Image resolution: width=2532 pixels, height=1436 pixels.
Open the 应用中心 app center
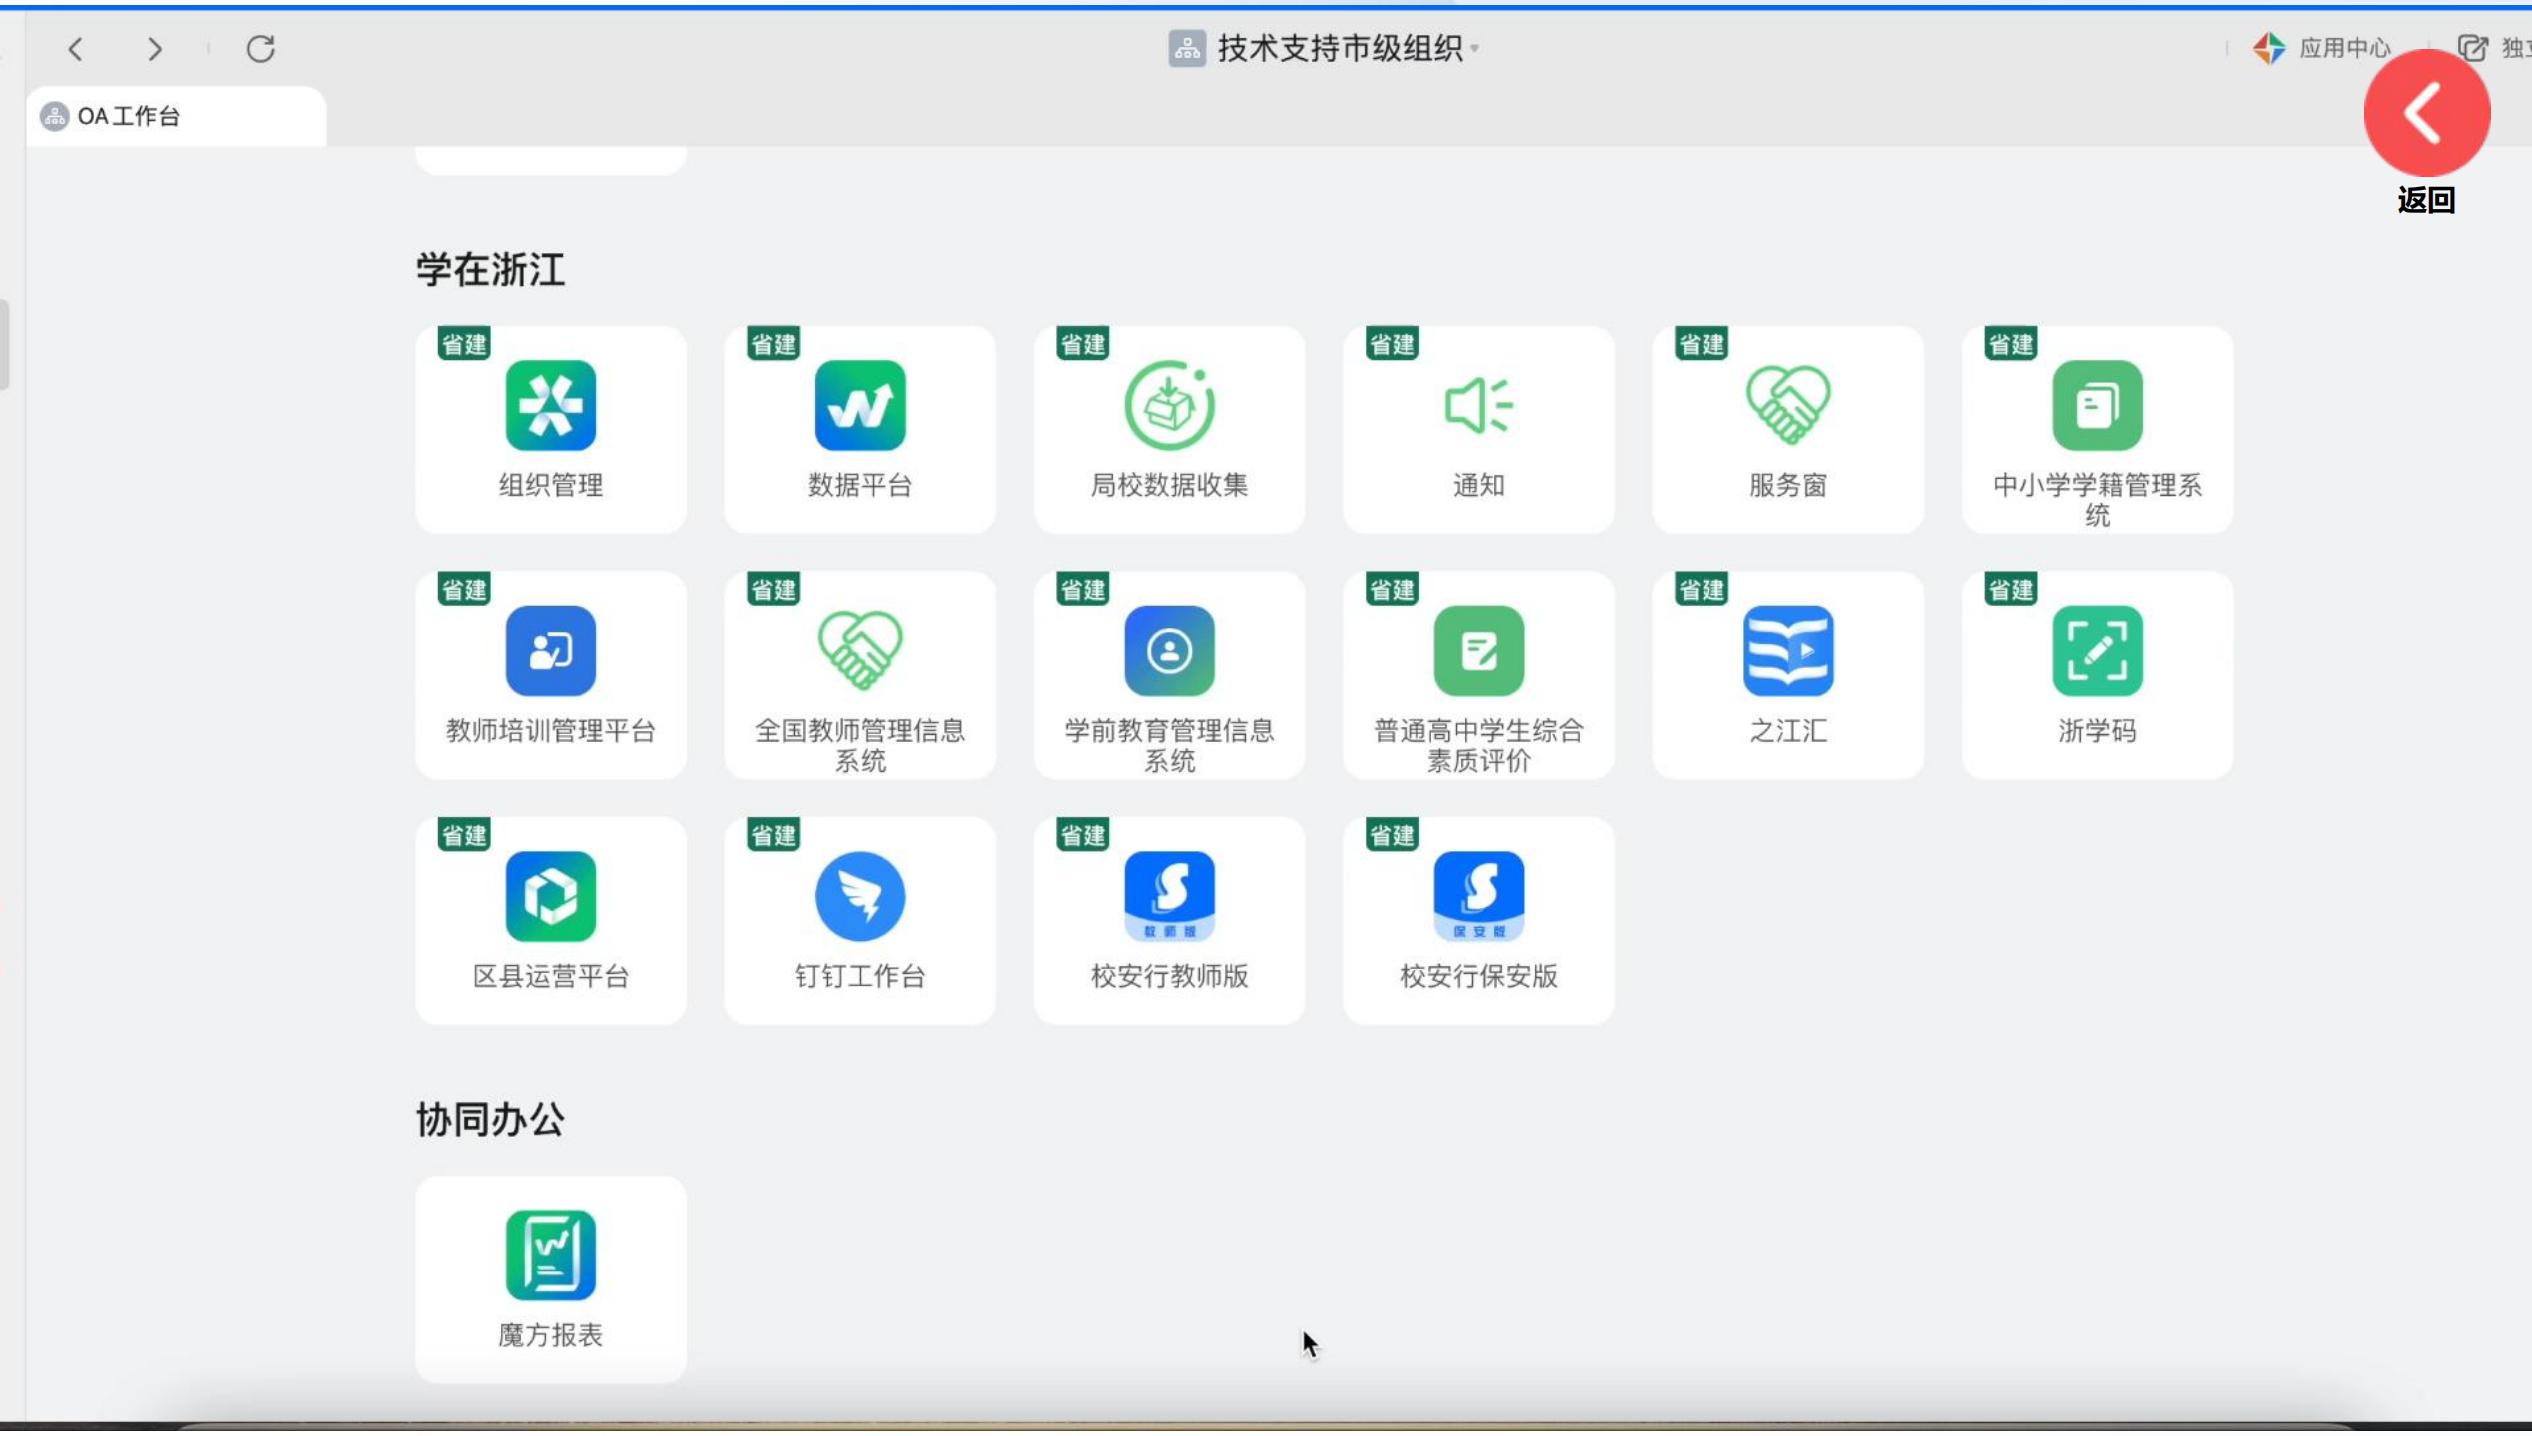(x=2321, y=48)
